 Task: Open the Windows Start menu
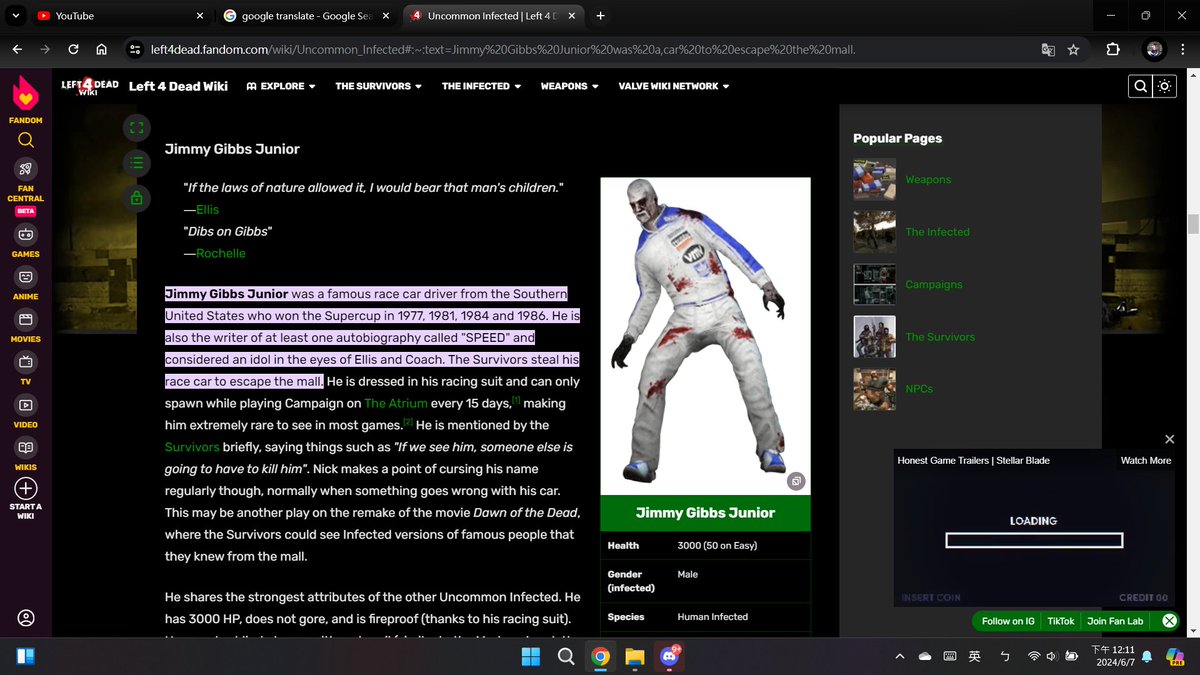pyautogui.click(x=530, y=656)
